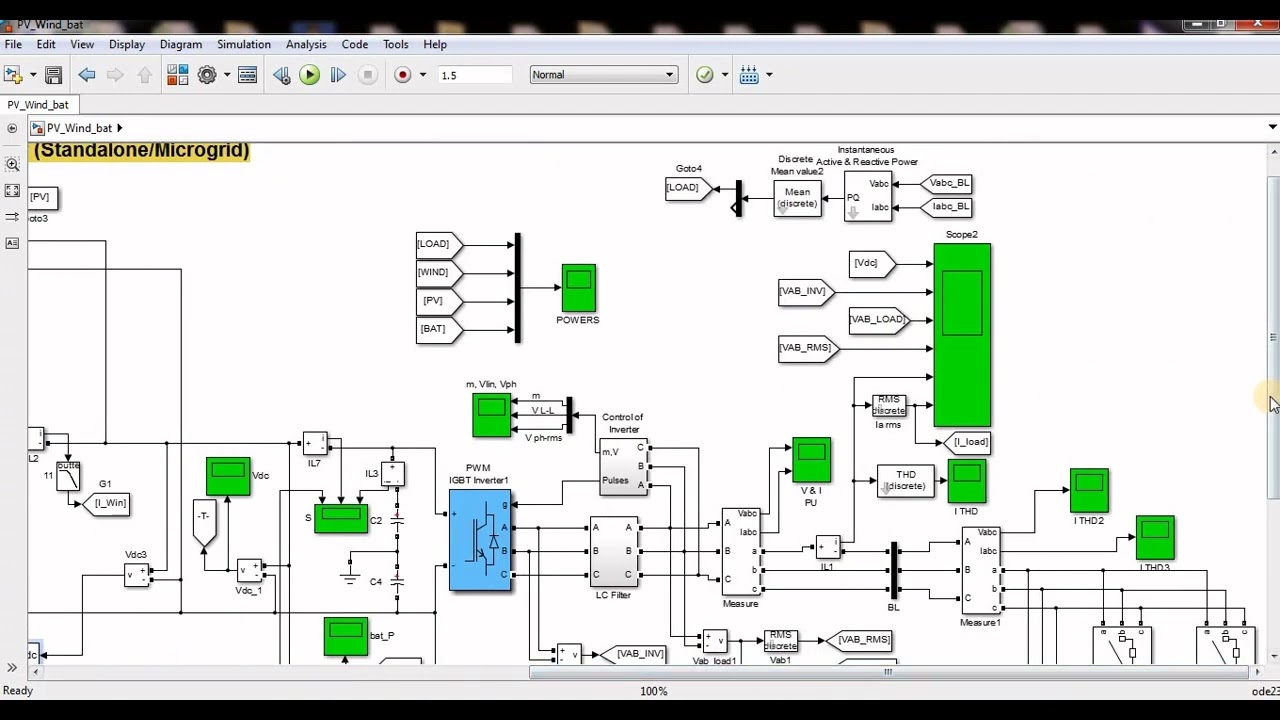Open the Tools menu
The height and width of the screenshot is (720, 1280).
[x=396, y=44]
